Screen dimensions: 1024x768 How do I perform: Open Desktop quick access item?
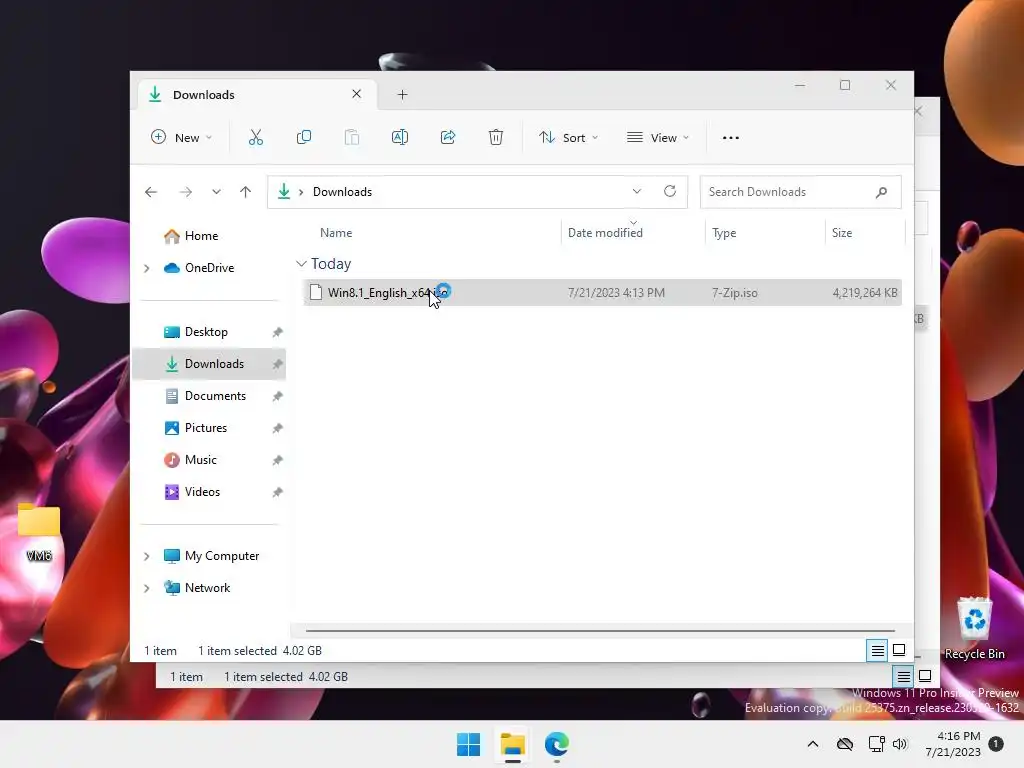tap(196, 332)
